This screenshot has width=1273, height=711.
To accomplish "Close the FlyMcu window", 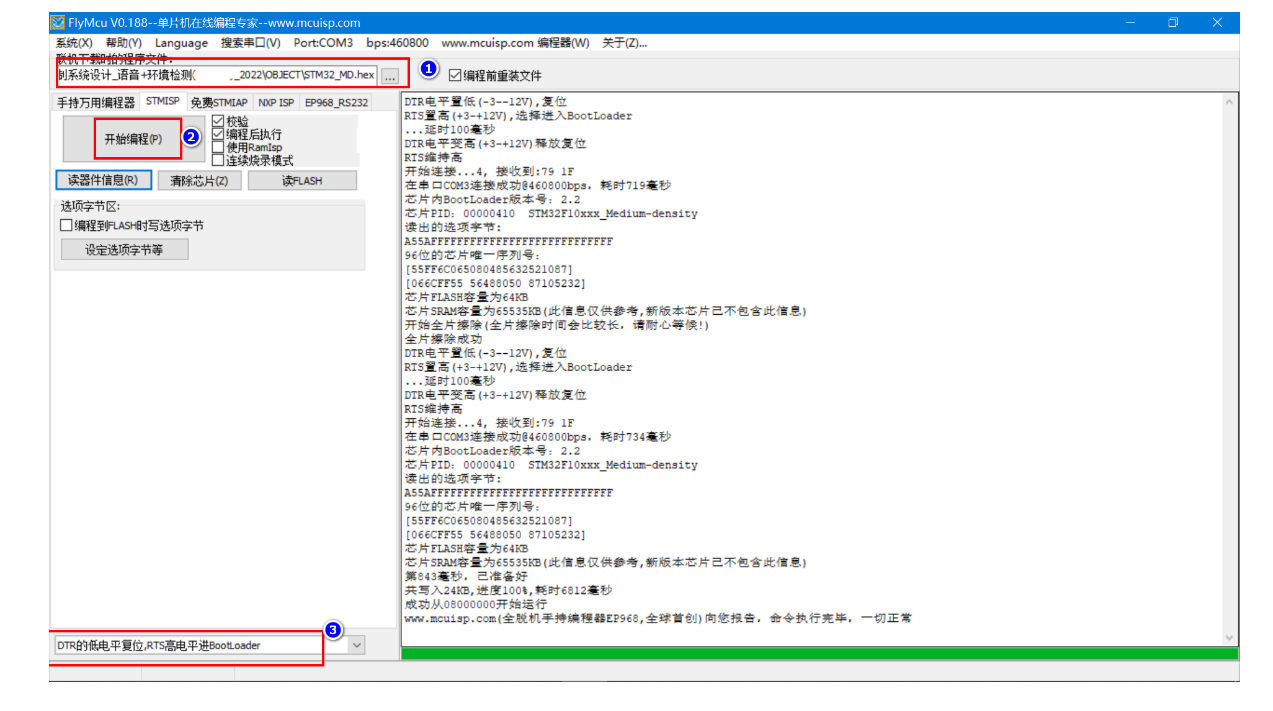I will tap(1217, 23).
